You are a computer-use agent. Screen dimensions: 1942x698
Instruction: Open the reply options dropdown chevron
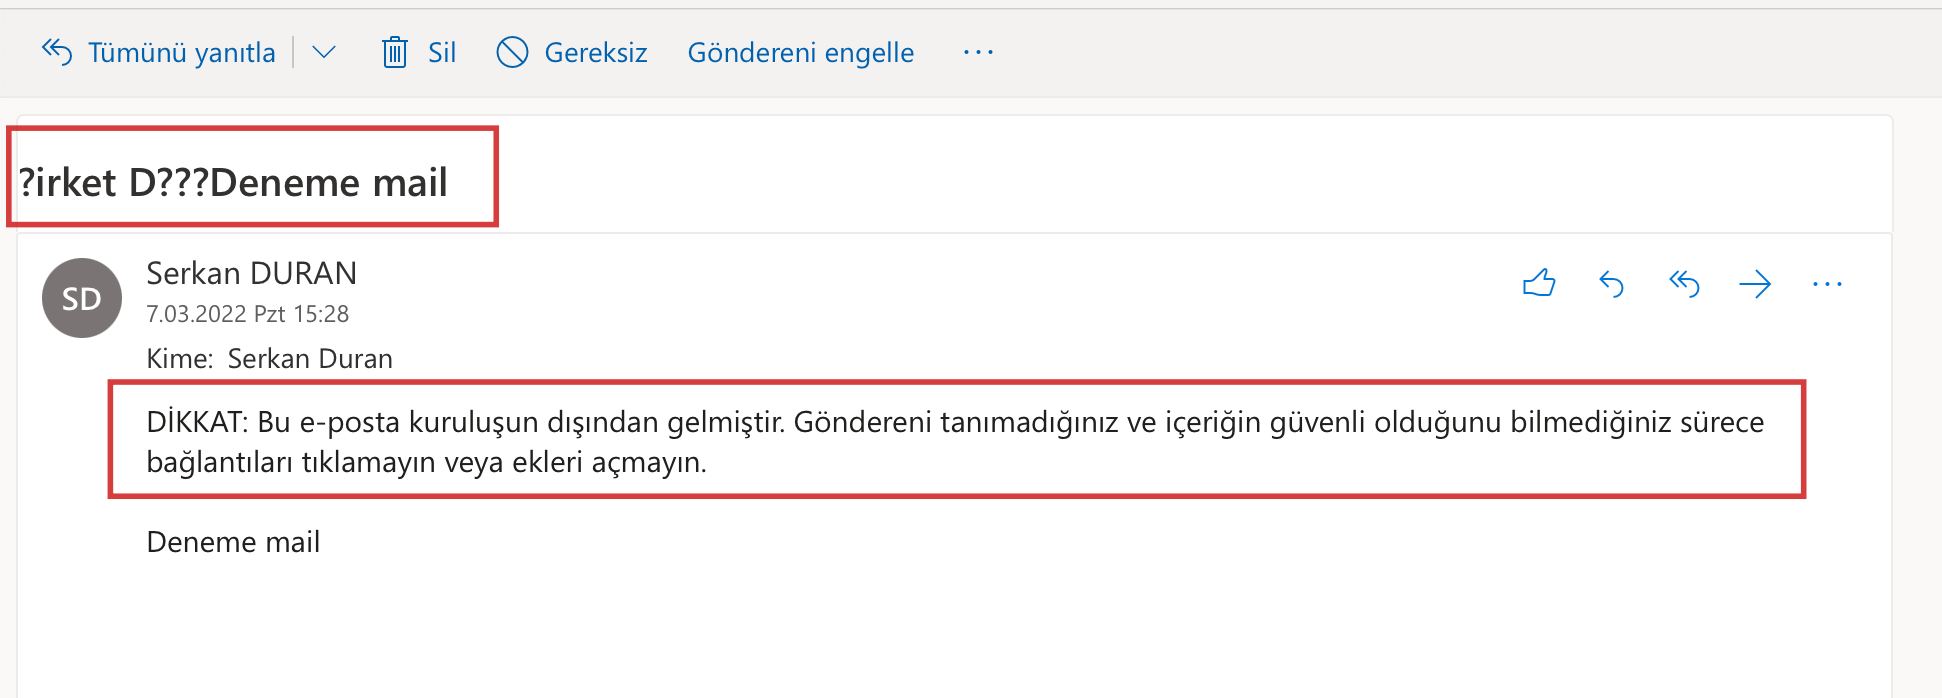coord(323,52)
